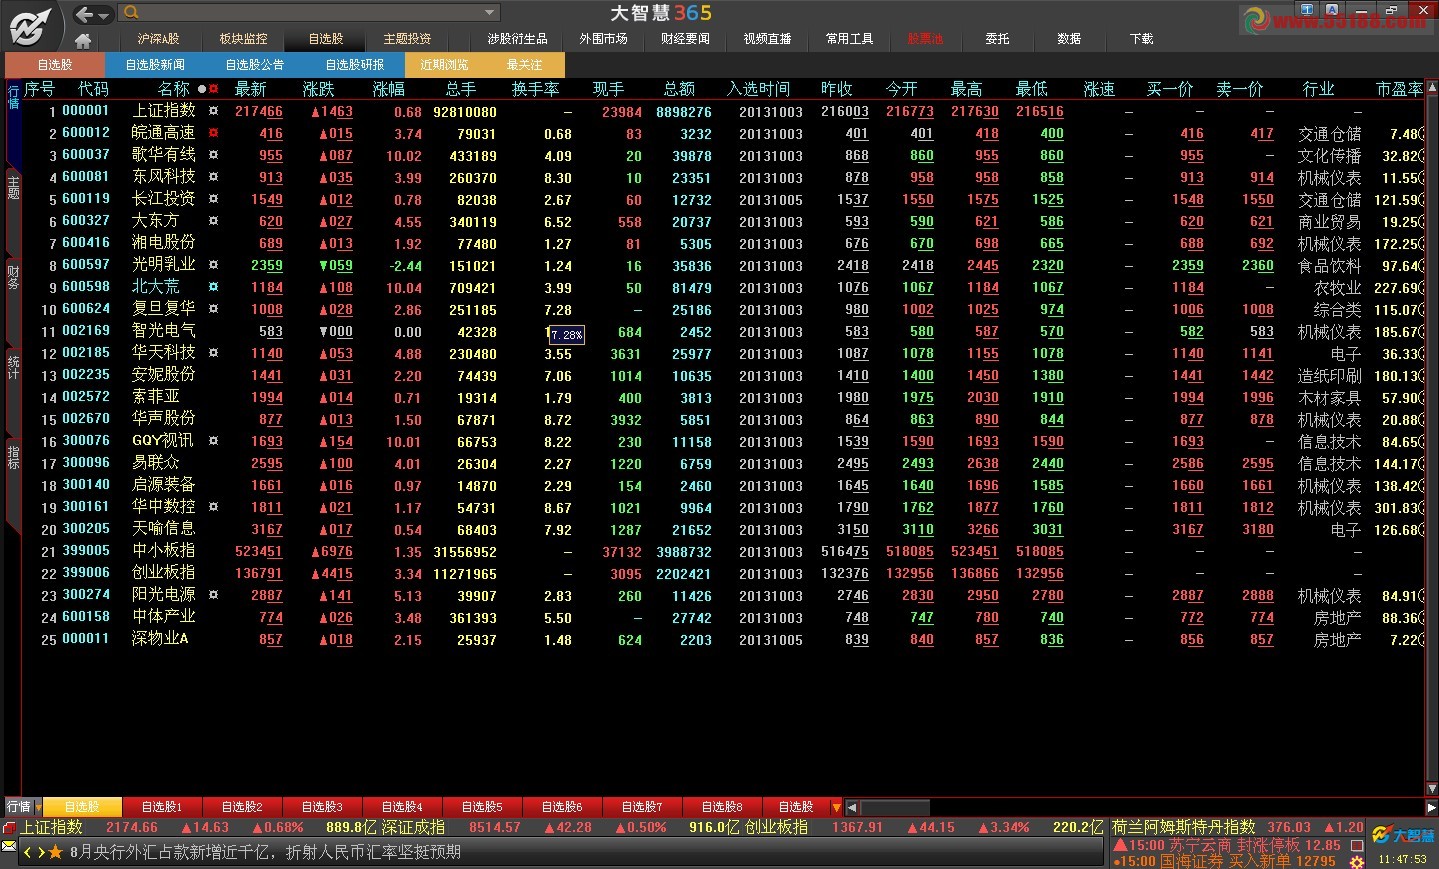This screenshot has width=1439, height=869.
Task: Click the star icon in the news ticker
Action: [x=55, y=852]
